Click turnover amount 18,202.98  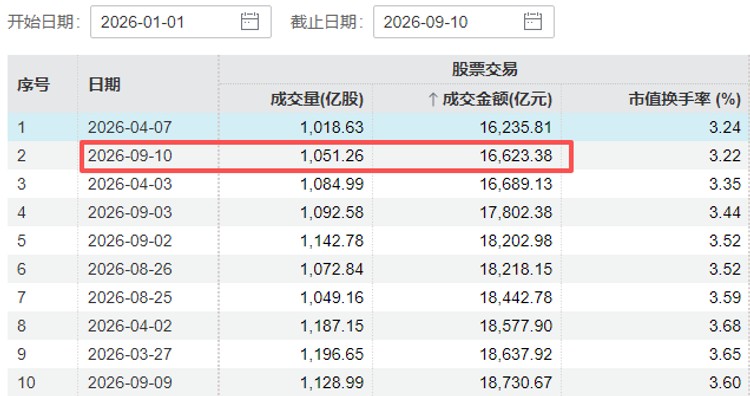(x=516, y=240)
